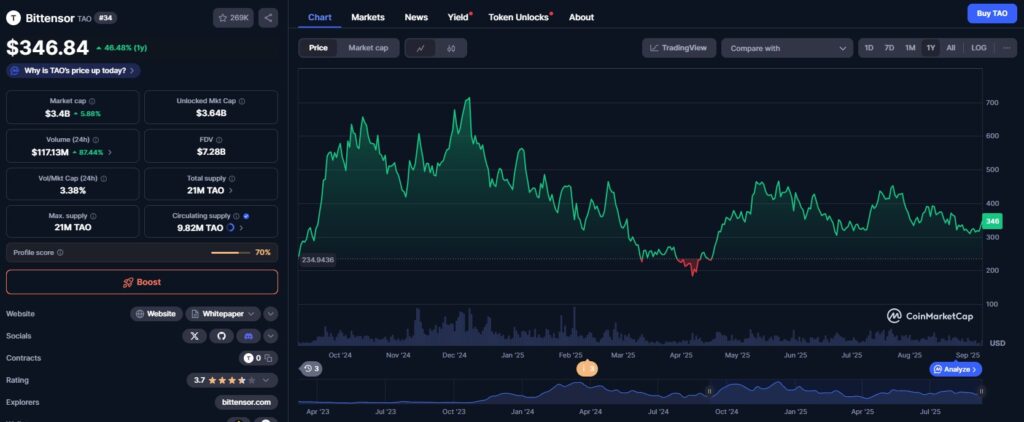The image size is (1024, 422).
Task: Copy the contract address with the copy icon
Action: 268,358
